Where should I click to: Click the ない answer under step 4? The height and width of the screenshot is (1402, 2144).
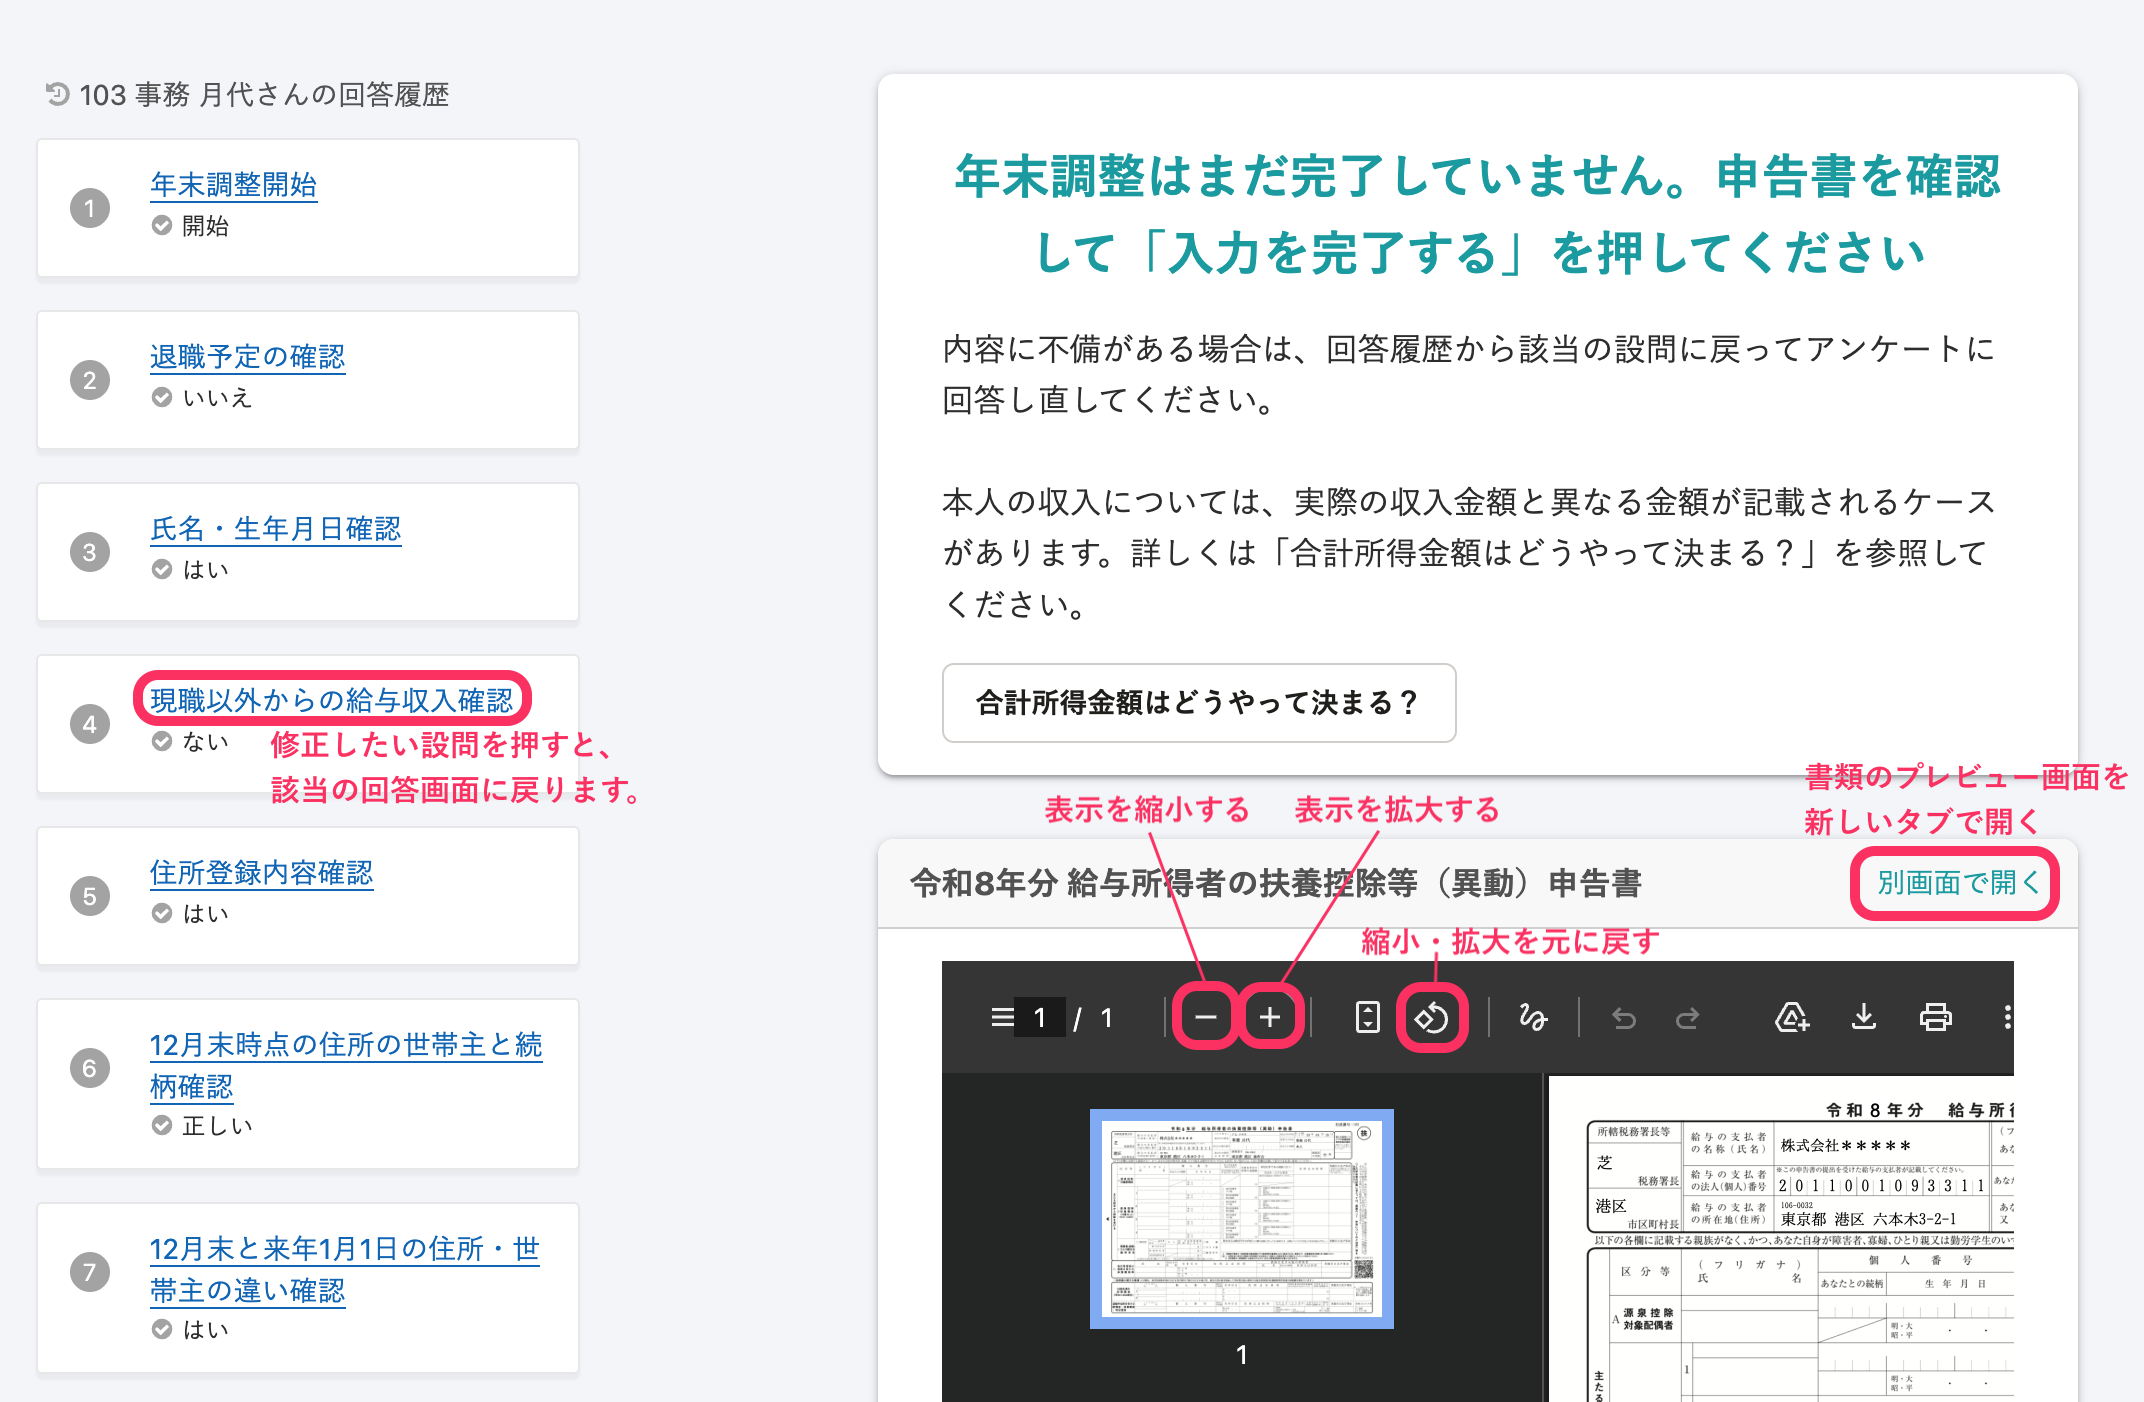[x=205, y=742]
